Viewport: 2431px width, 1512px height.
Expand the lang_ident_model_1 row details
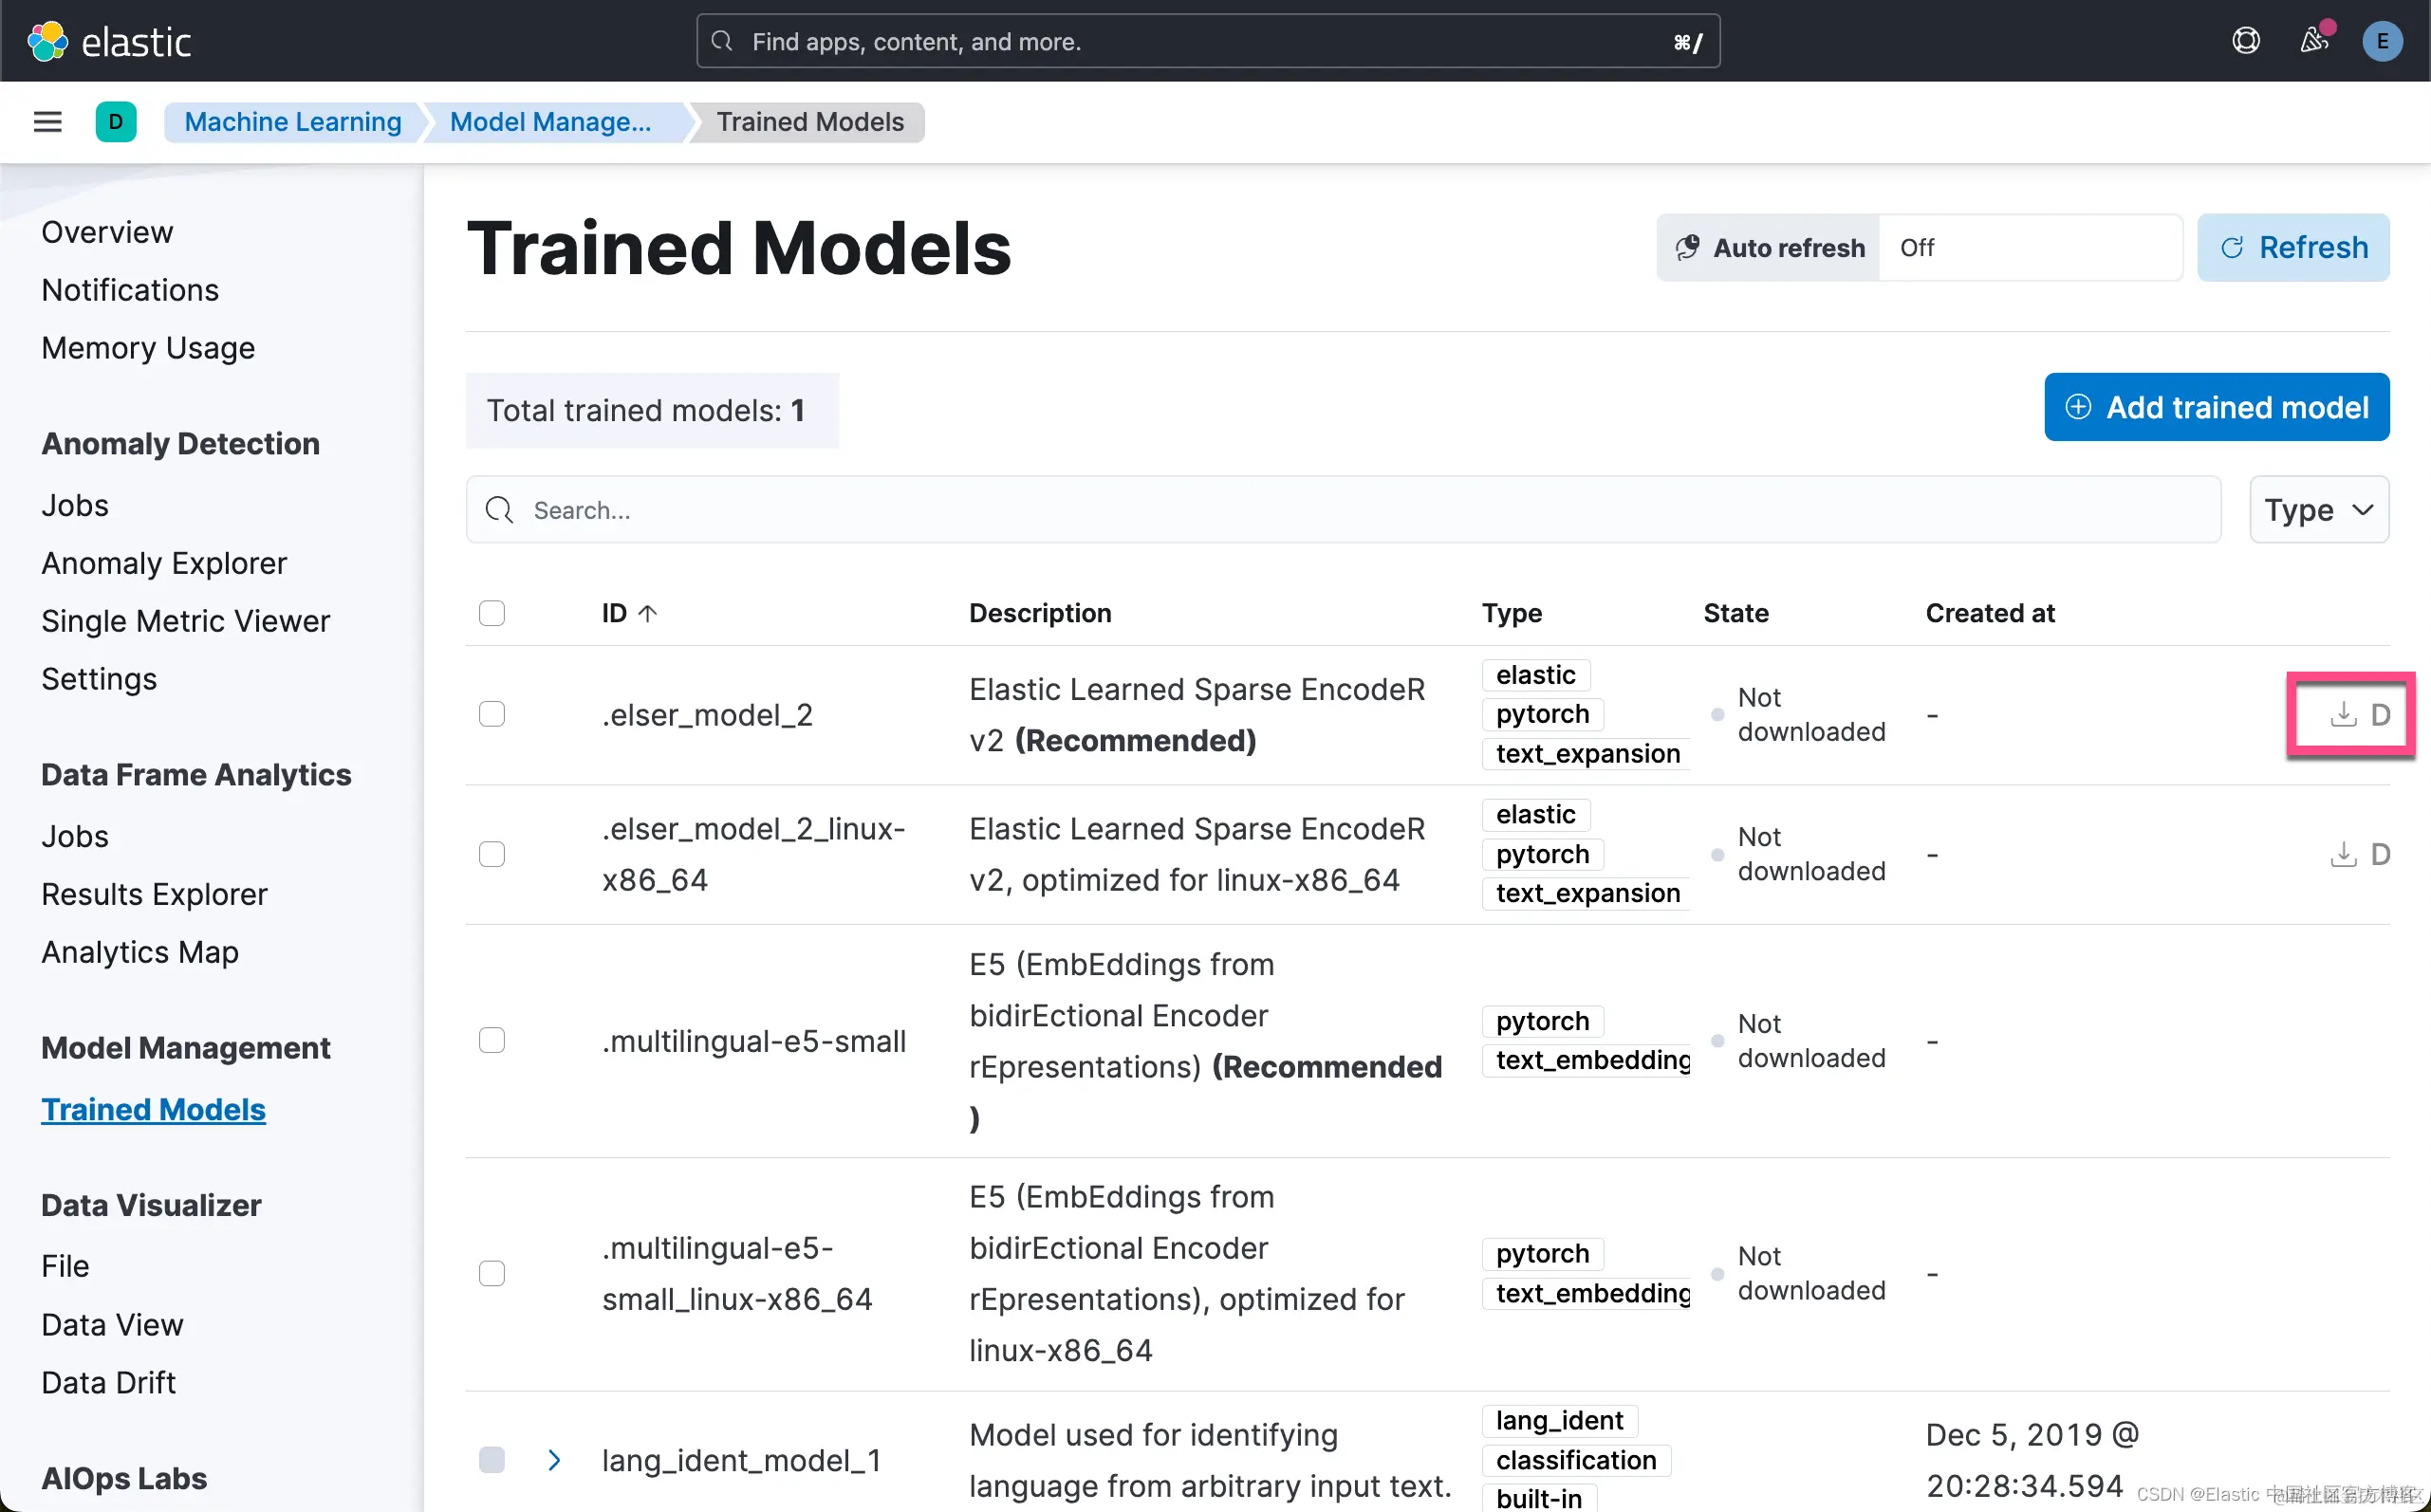[554, 1460]
